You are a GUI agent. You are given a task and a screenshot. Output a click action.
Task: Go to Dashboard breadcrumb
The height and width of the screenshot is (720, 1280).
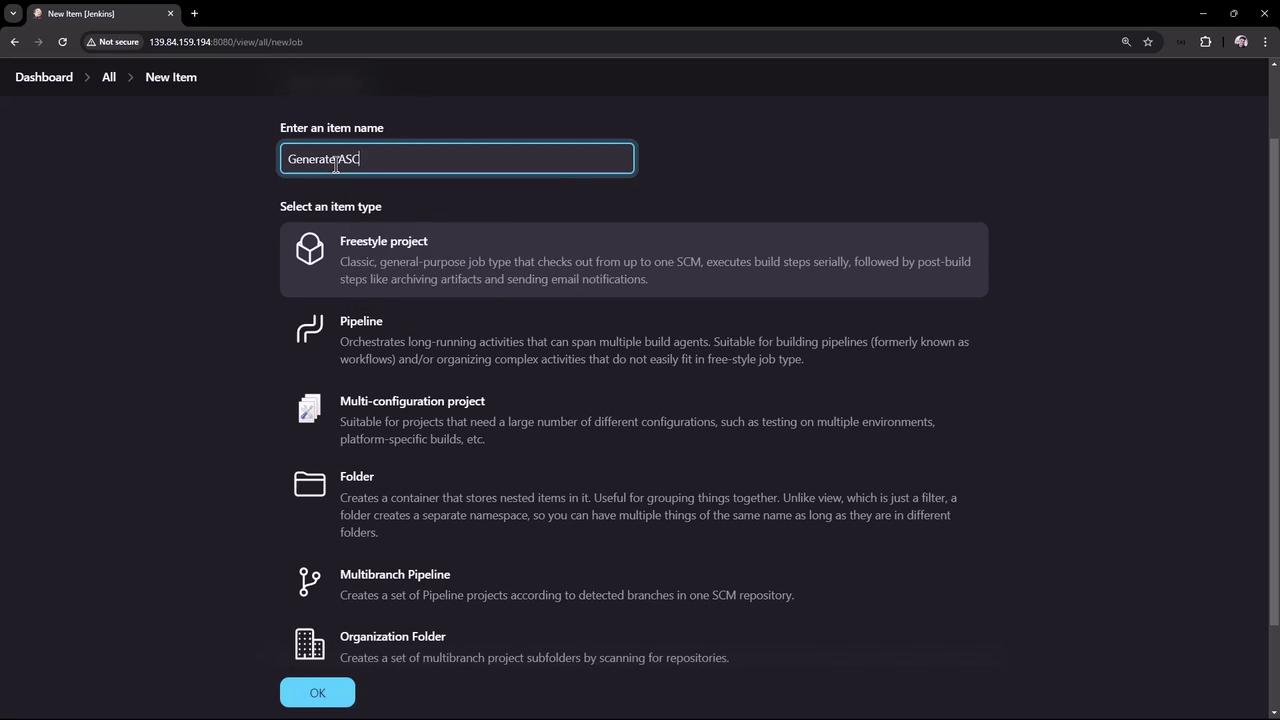(x=44, y=77)
